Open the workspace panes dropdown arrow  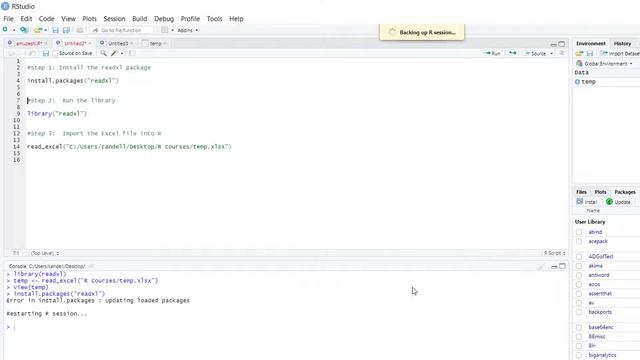(172, 30)
